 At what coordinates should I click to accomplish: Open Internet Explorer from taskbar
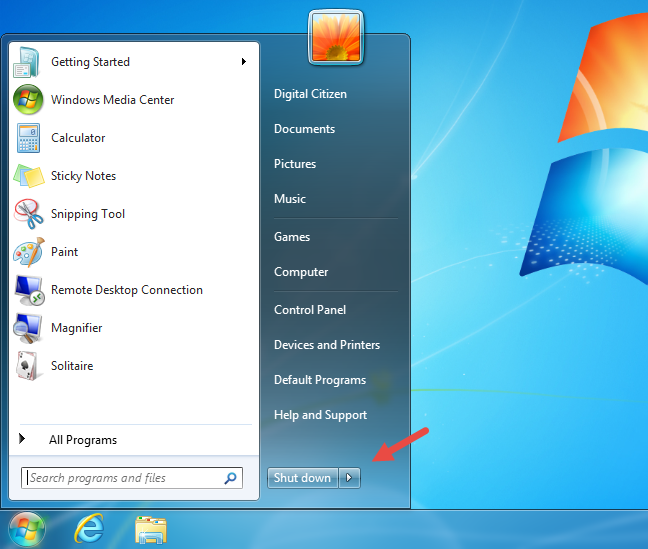[x=89, y=529]
